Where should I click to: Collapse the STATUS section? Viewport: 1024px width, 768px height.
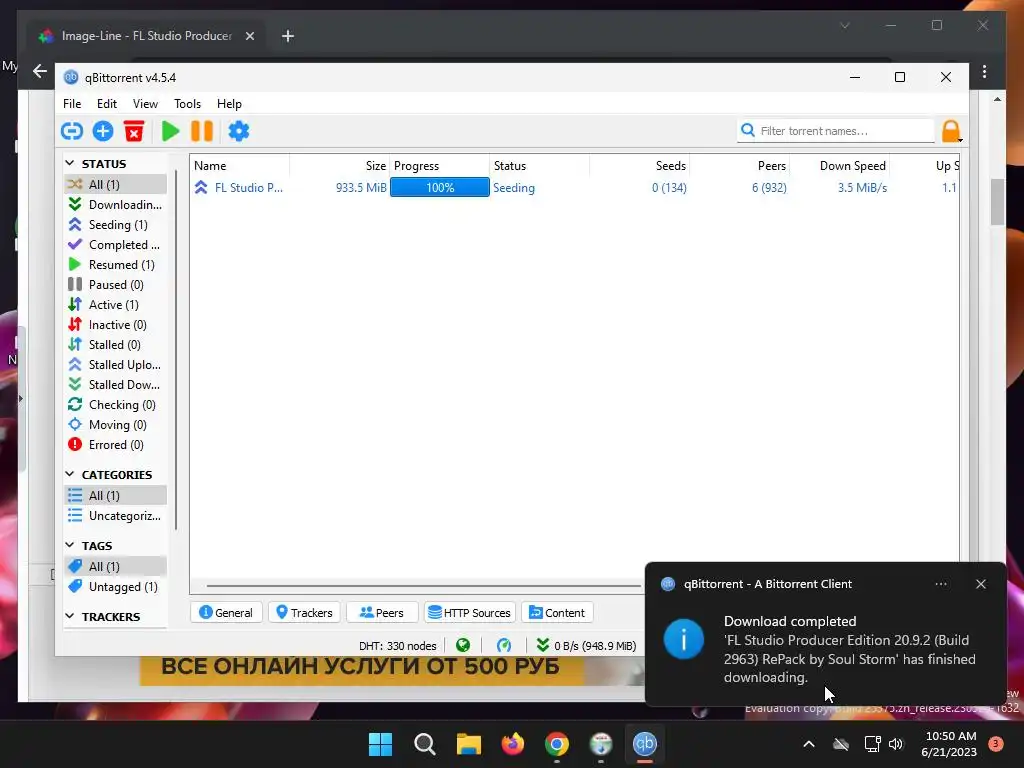coord(70,163)
